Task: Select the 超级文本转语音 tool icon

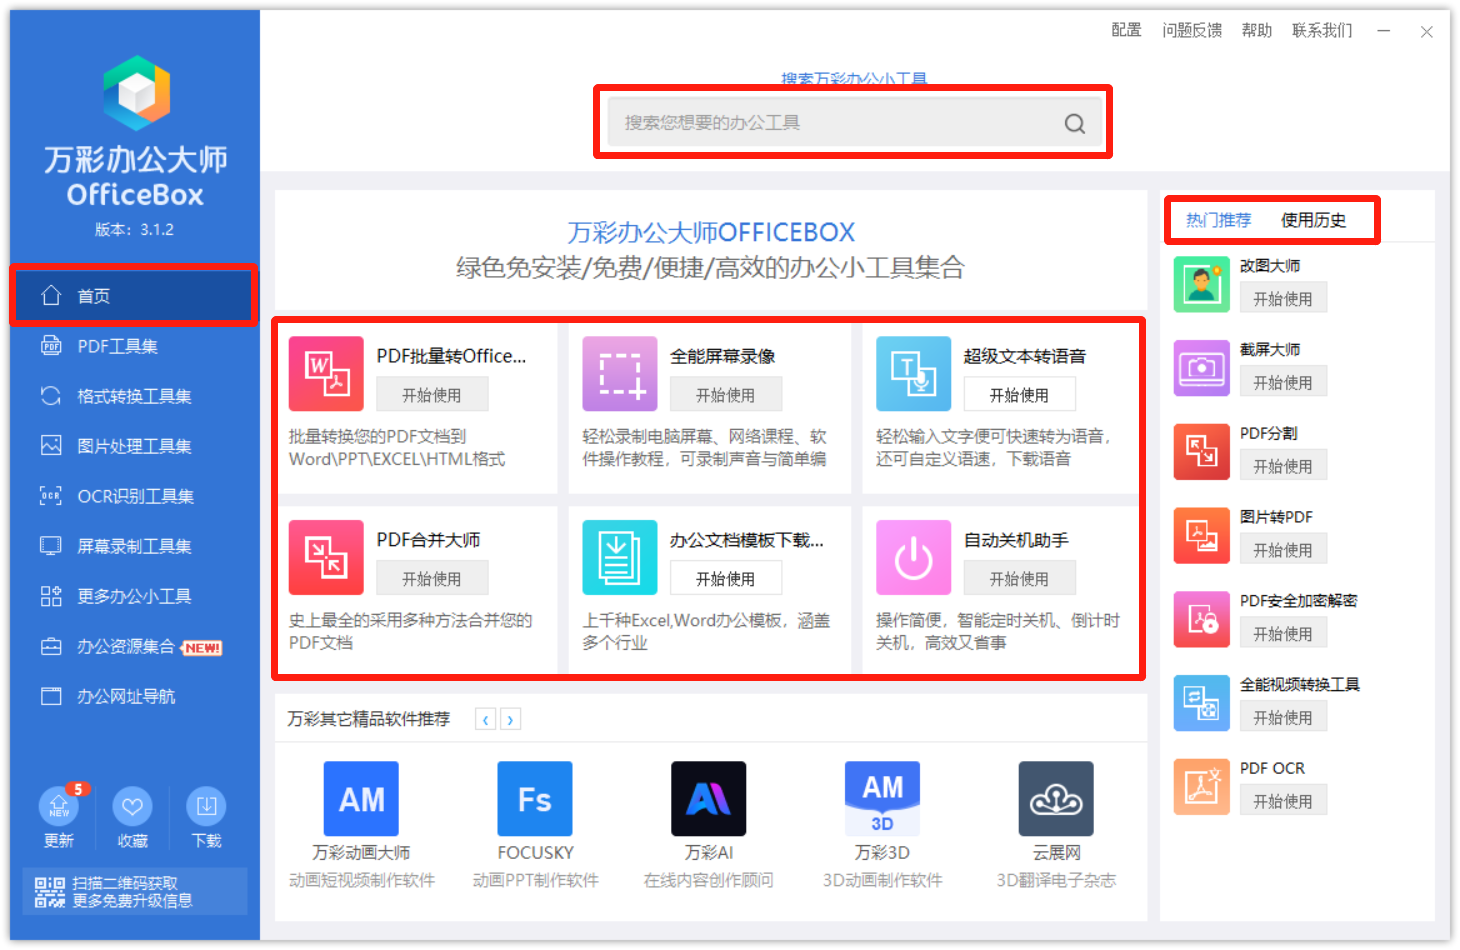Action: pos(913,374)
